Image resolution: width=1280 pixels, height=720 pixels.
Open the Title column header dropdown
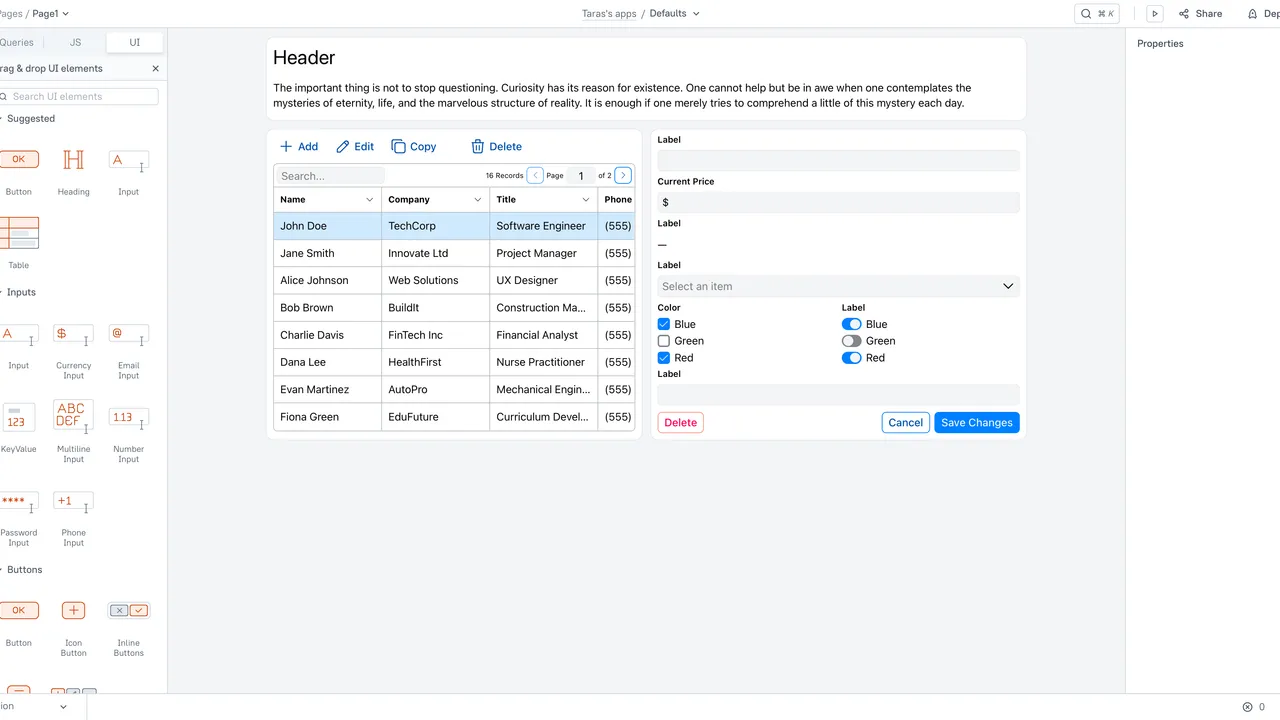[585, 200]
